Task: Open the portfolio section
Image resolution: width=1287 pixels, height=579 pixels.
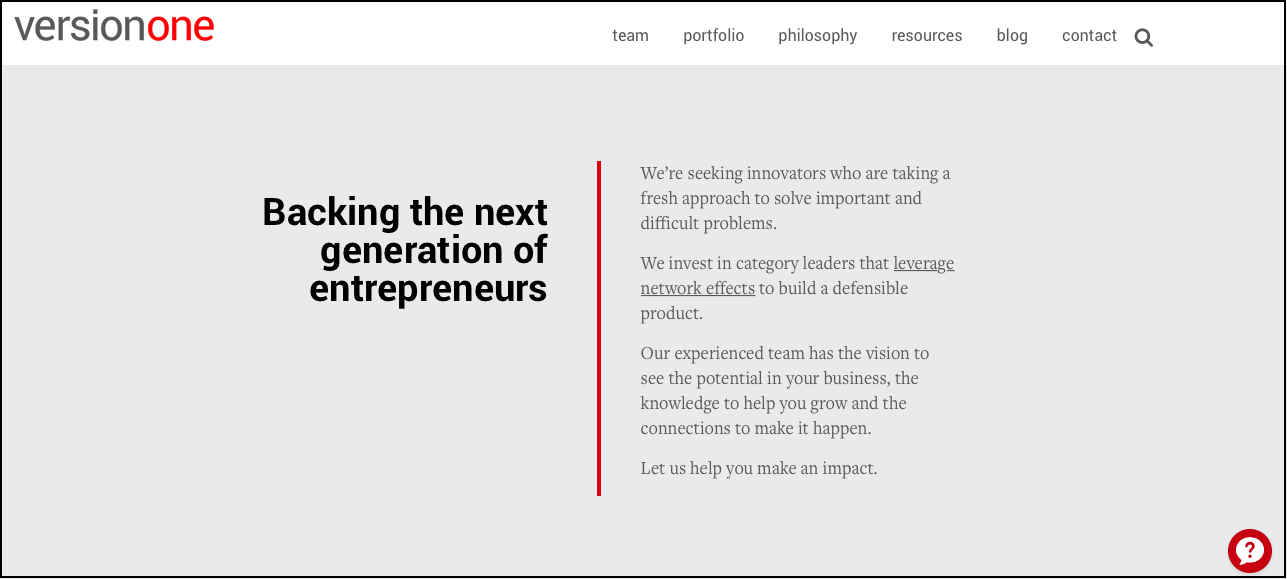Action: click(713, 35)
